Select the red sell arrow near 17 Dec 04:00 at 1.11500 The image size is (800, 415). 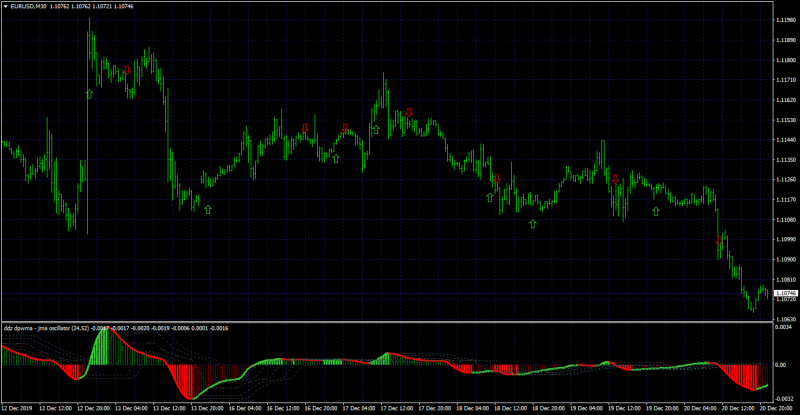[x=345, y=128]
